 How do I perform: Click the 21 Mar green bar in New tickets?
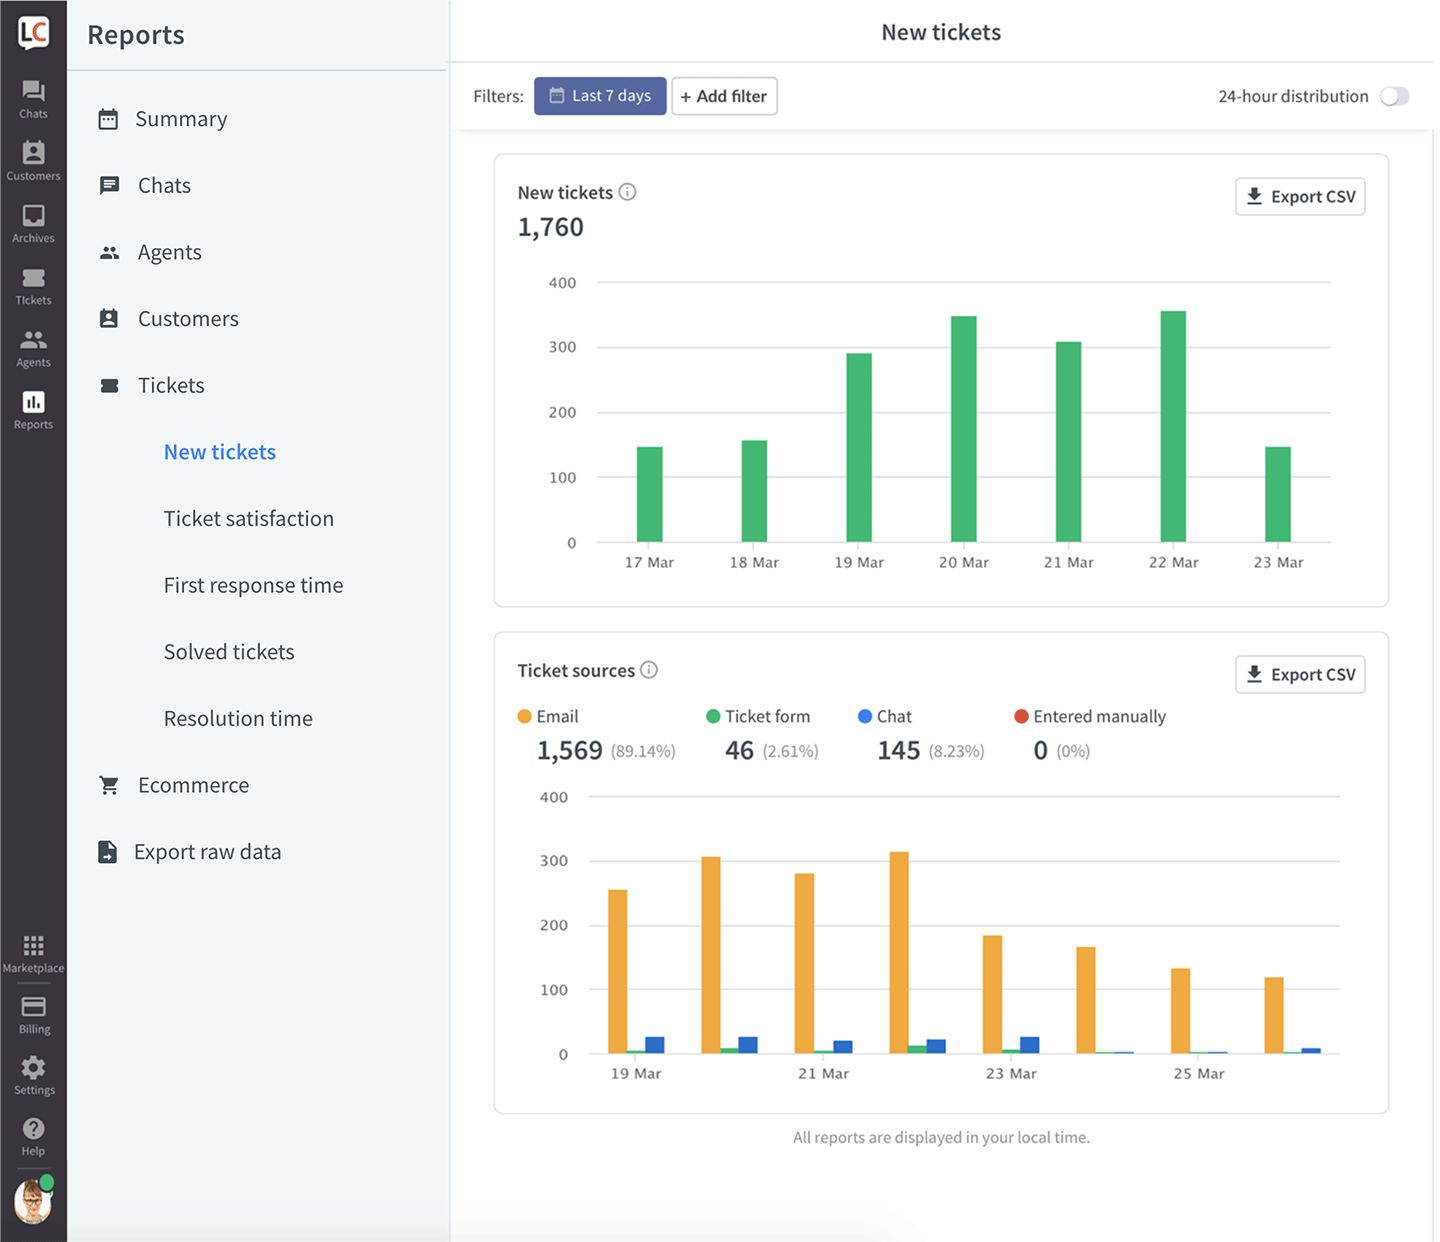point(1068,442)
